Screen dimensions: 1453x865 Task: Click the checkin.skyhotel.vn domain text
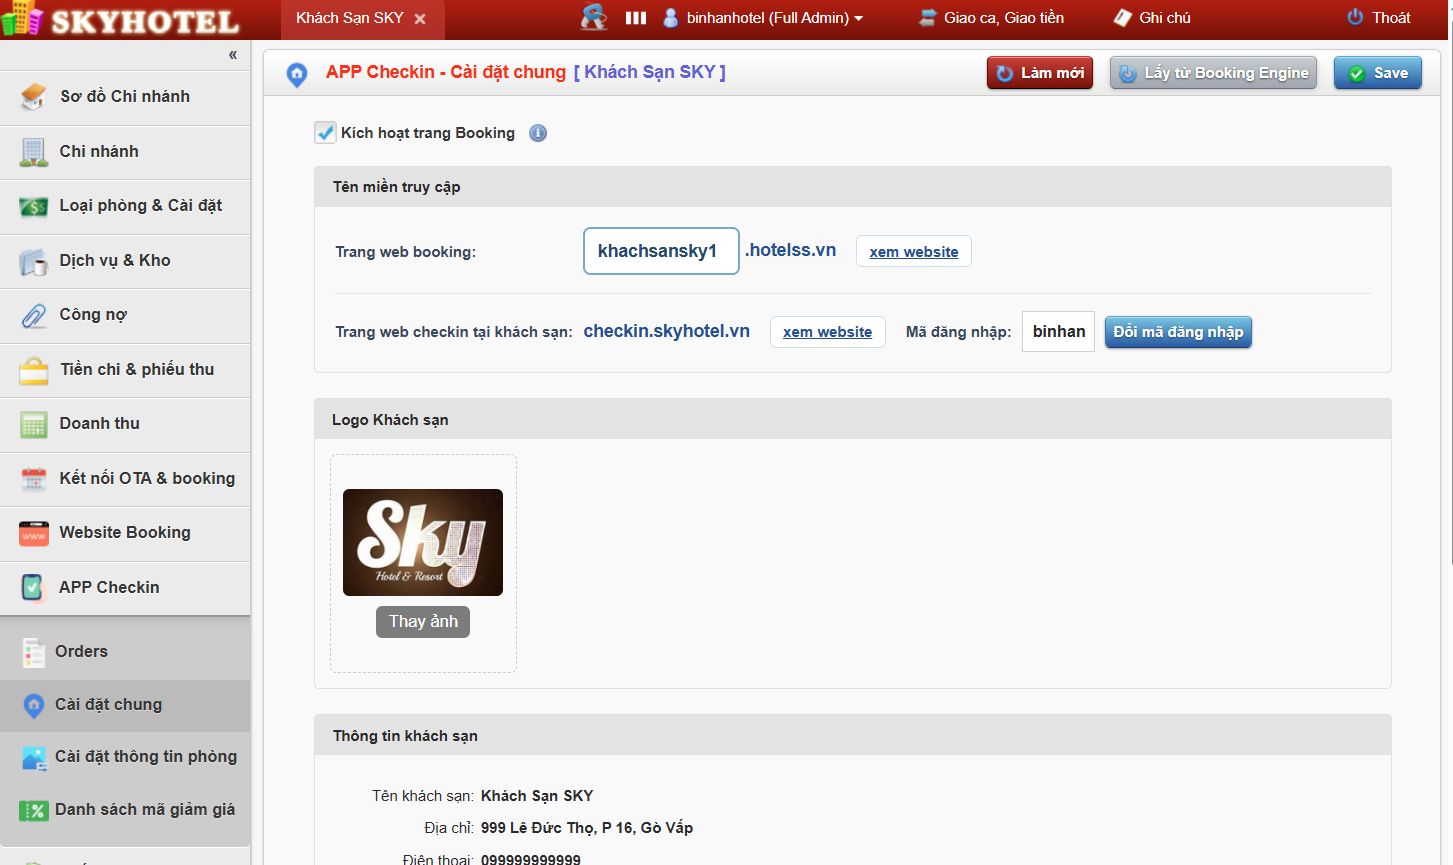coord(666,331)
